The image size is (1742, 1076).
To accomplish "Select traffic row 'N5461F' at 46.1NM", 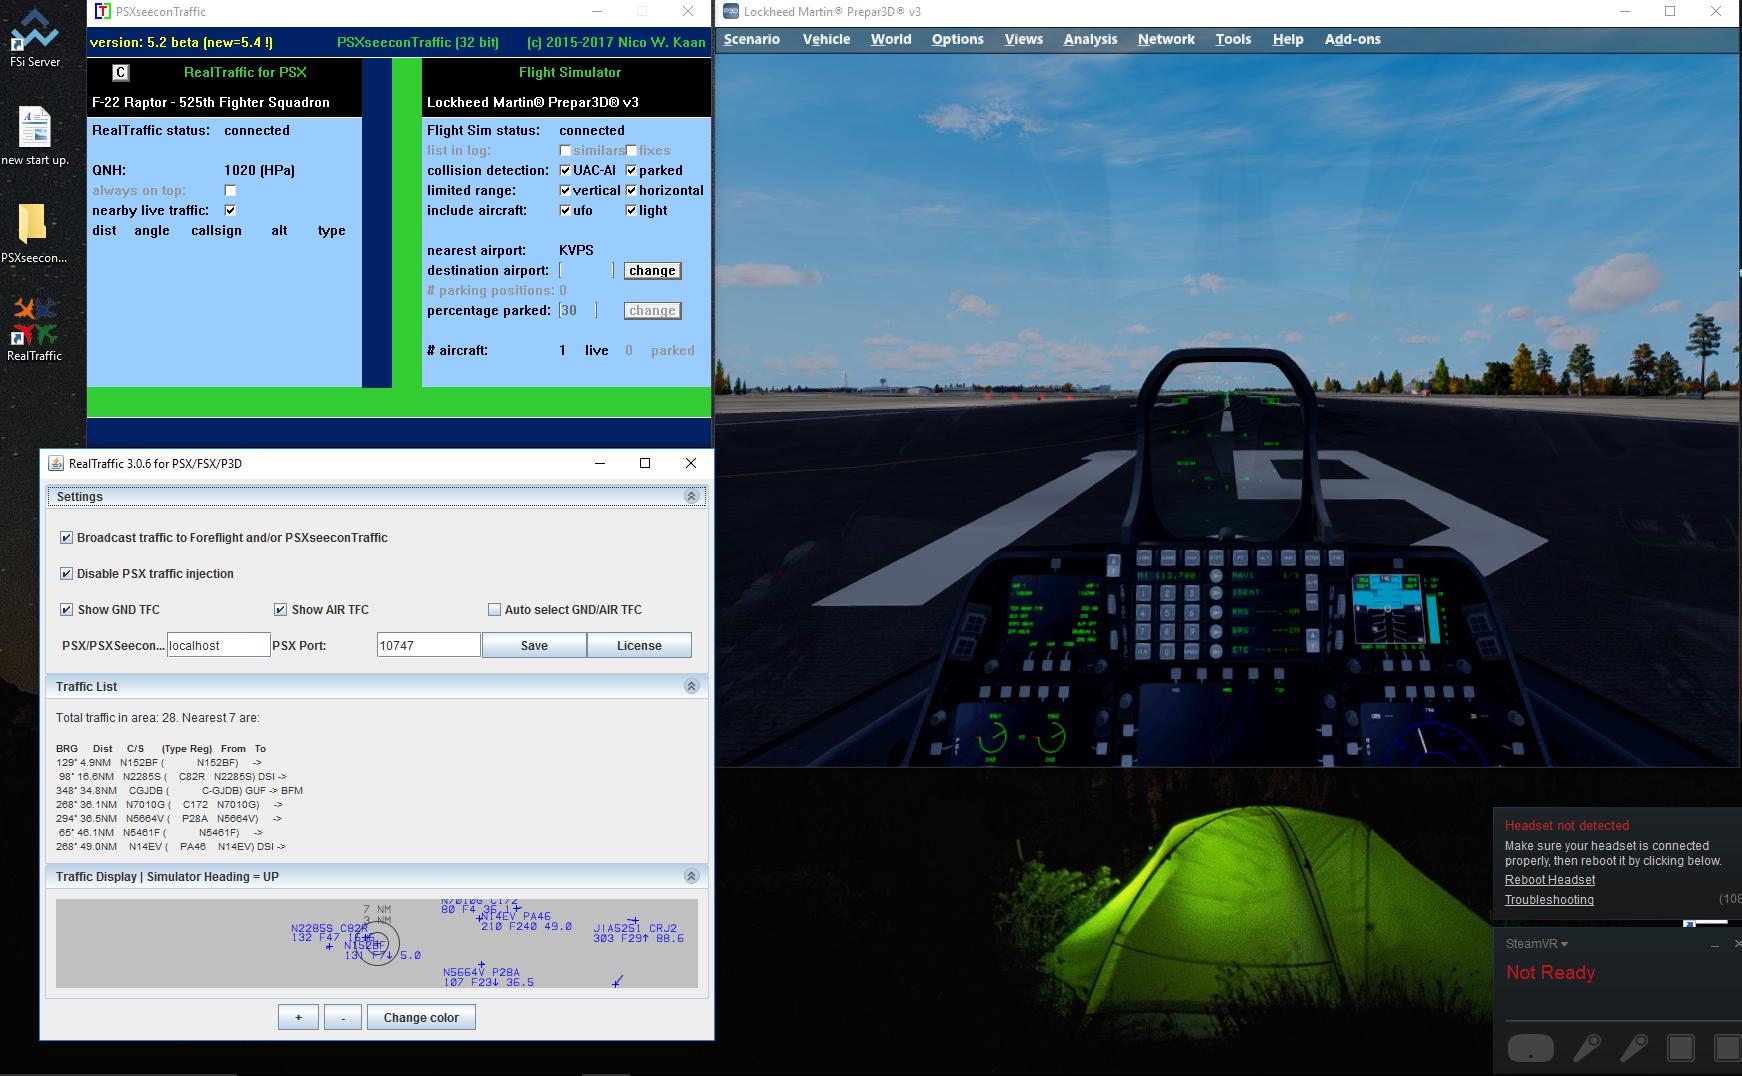I will [159, 833].
